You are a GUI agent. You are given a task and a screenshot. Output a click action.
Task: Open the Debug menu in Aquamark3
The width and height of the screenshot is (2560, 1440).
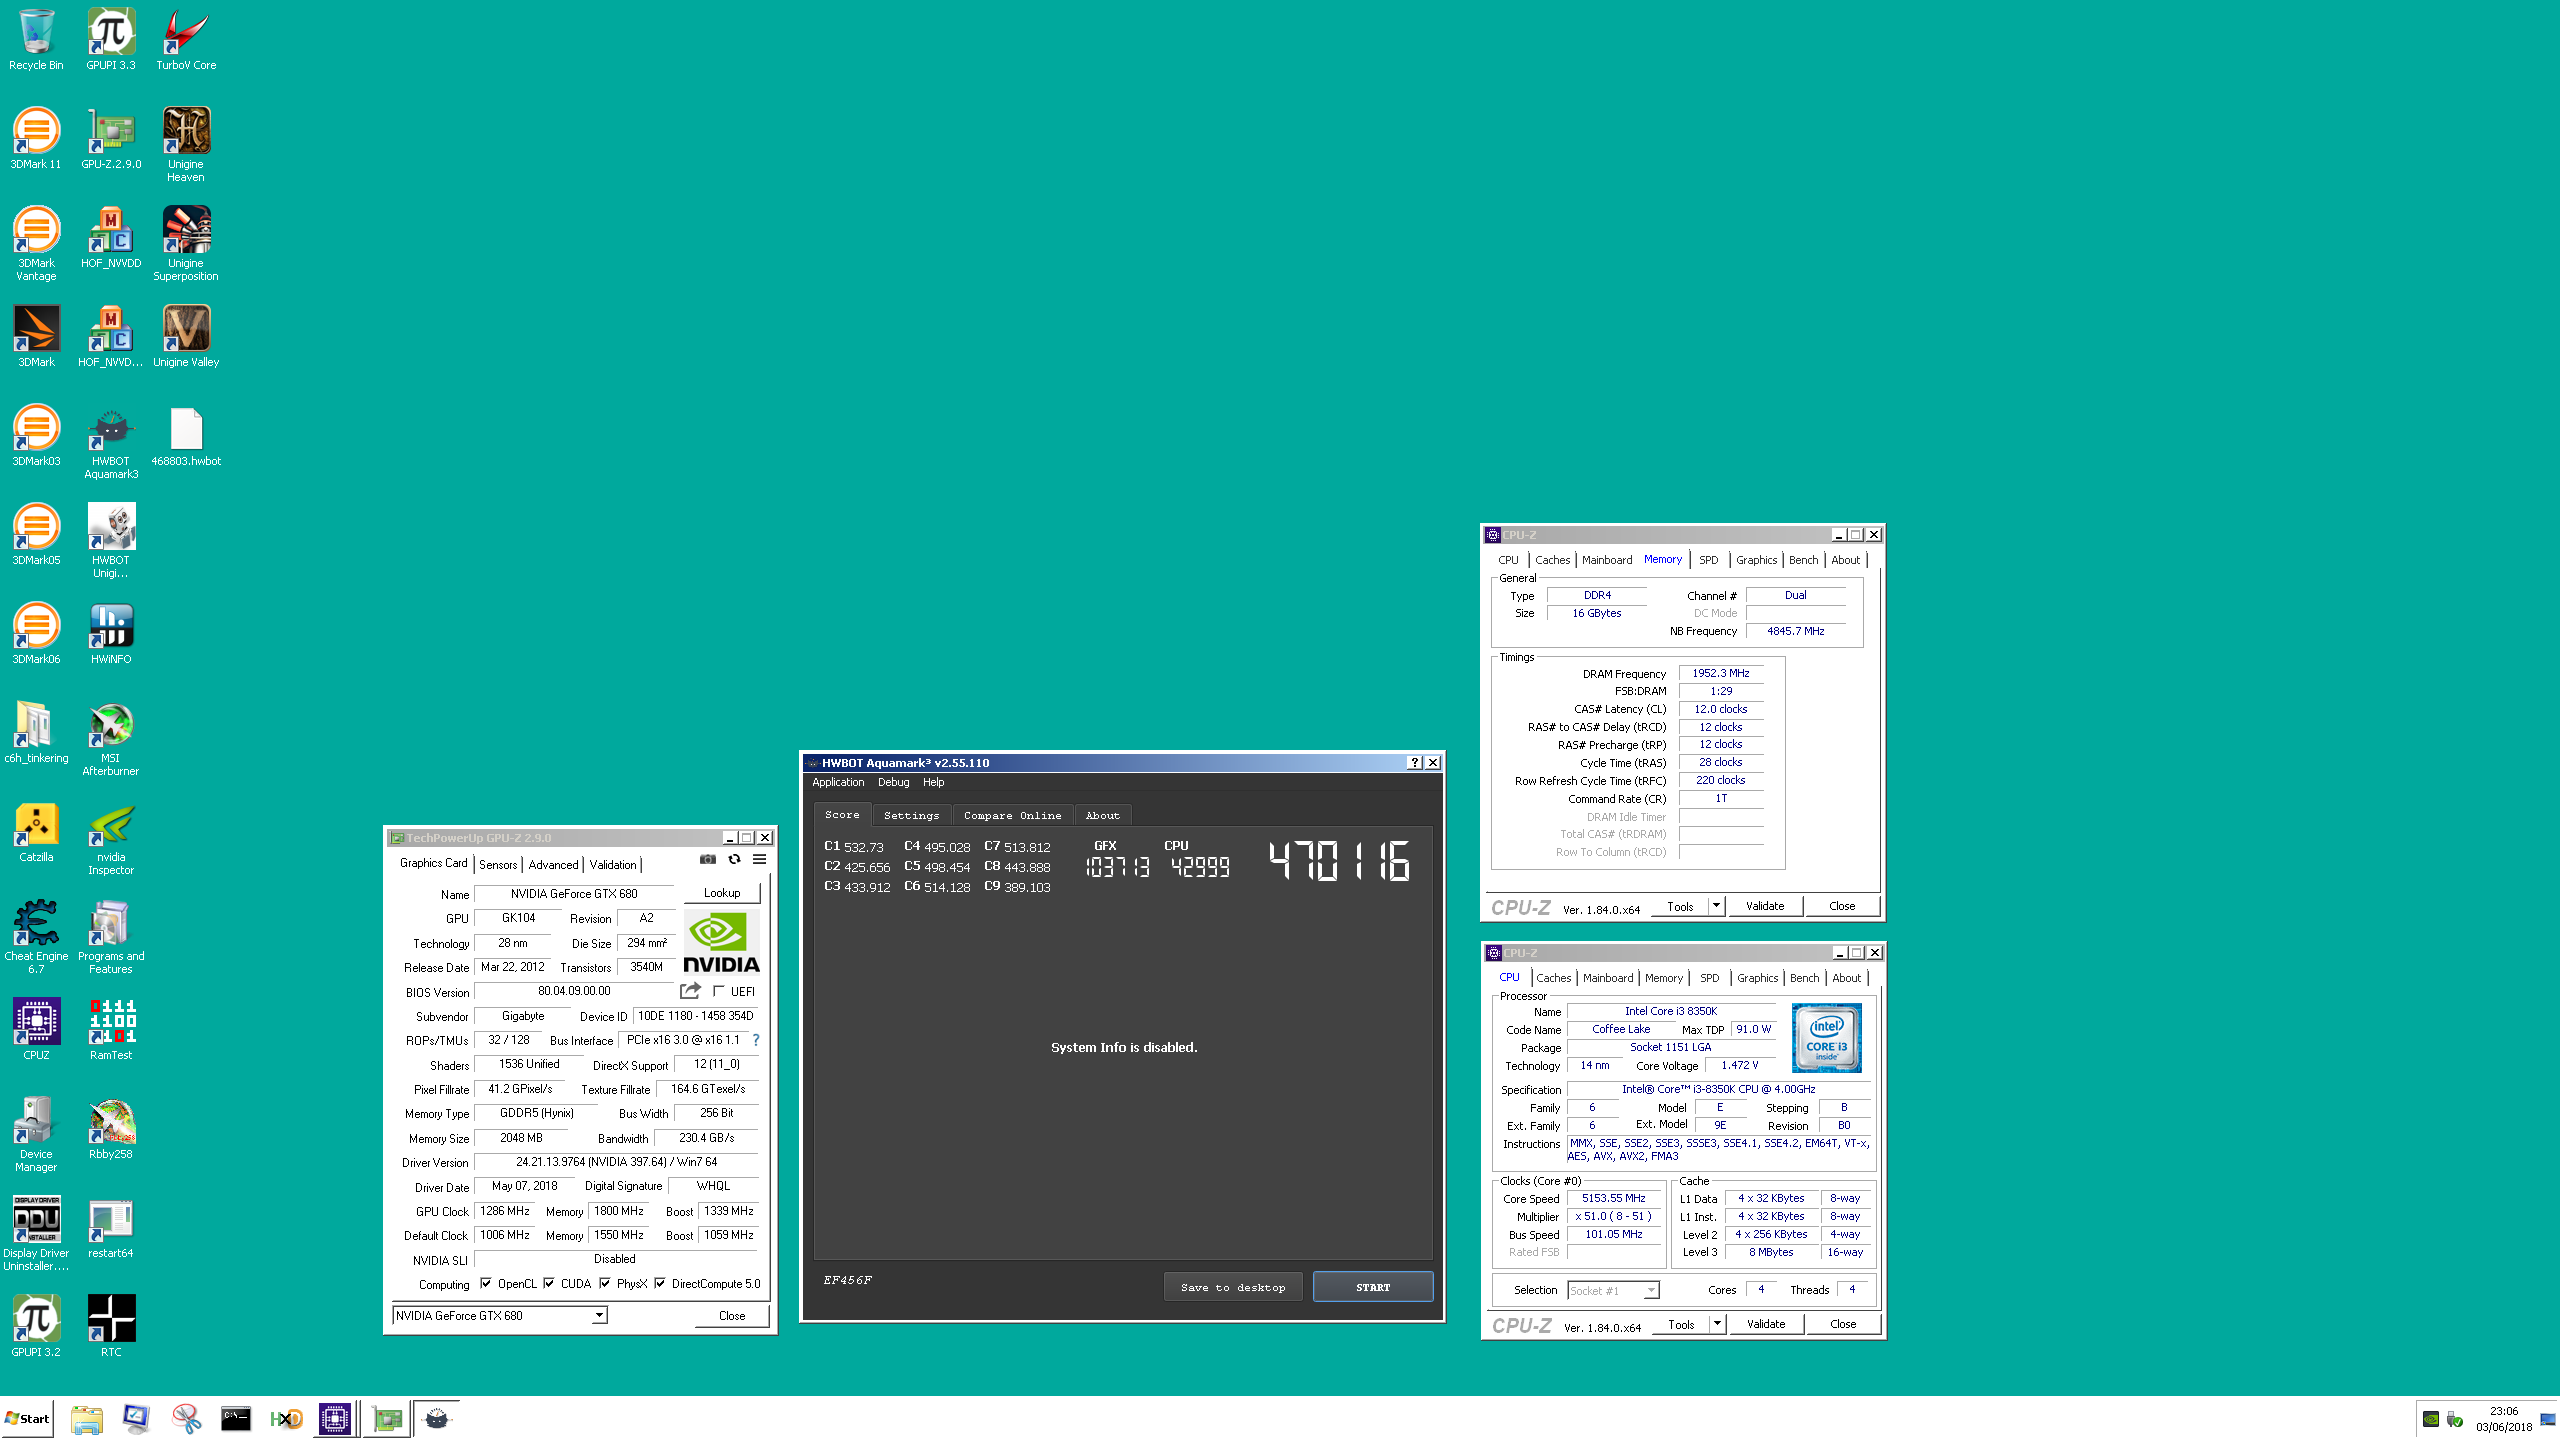894,782
